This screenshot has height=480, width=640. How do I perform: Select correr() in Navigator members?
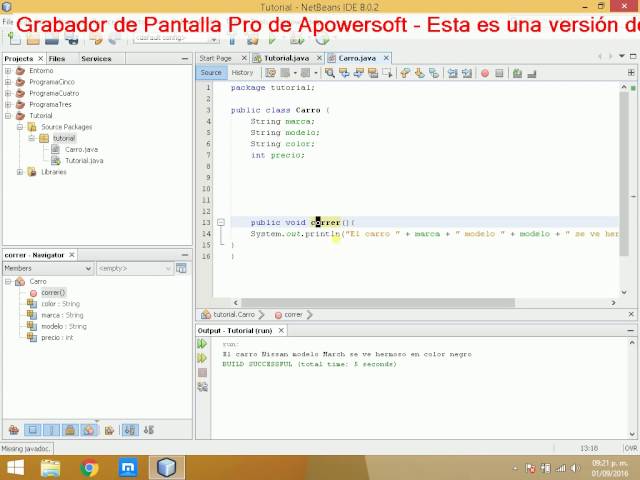click(x=53, y=293)
